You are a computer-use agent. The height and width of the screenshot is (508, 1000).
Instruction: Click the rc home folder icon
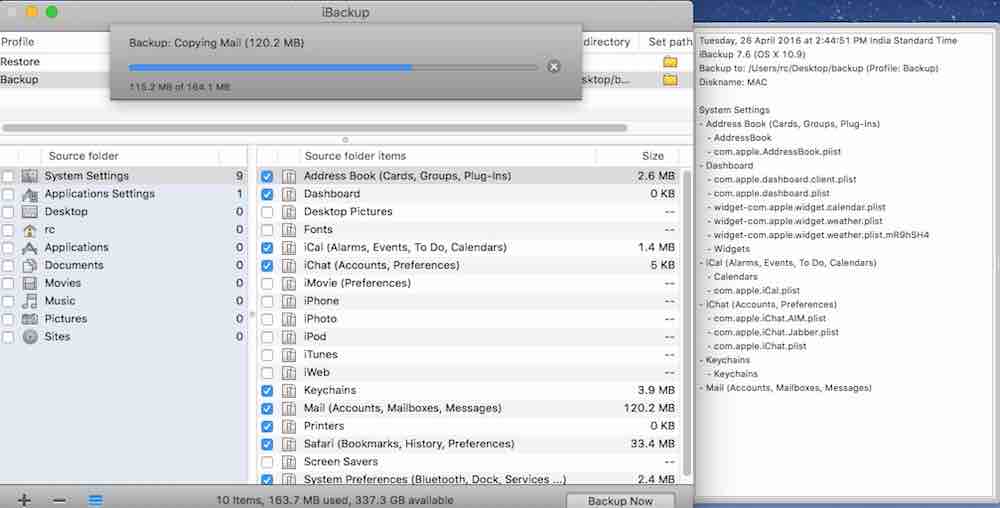tap(29, 229)
